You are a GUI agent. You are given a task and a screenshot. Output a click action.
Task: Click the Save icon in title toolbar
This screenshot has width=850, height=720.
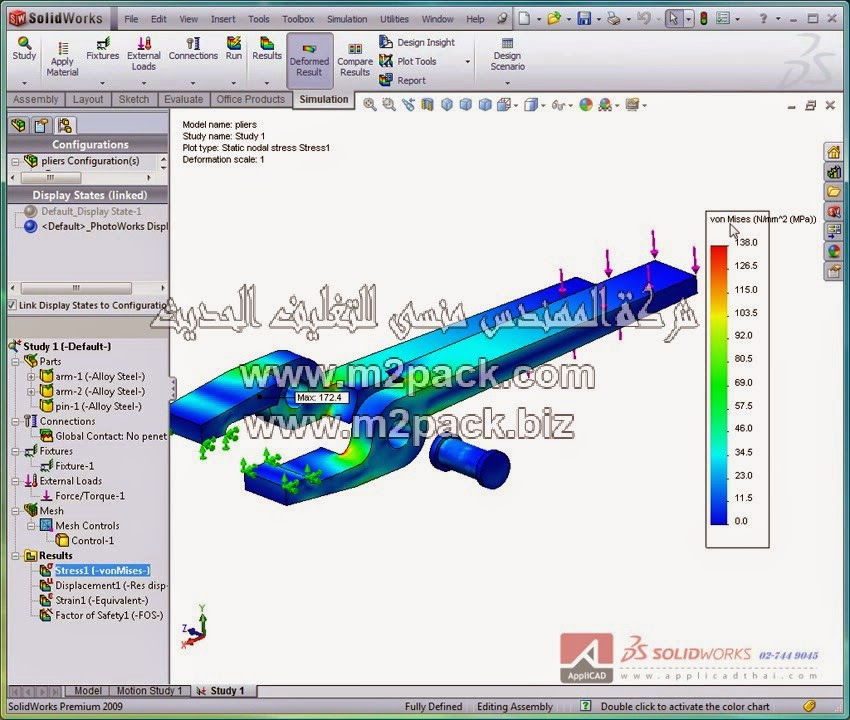click(x=584, y=19)
